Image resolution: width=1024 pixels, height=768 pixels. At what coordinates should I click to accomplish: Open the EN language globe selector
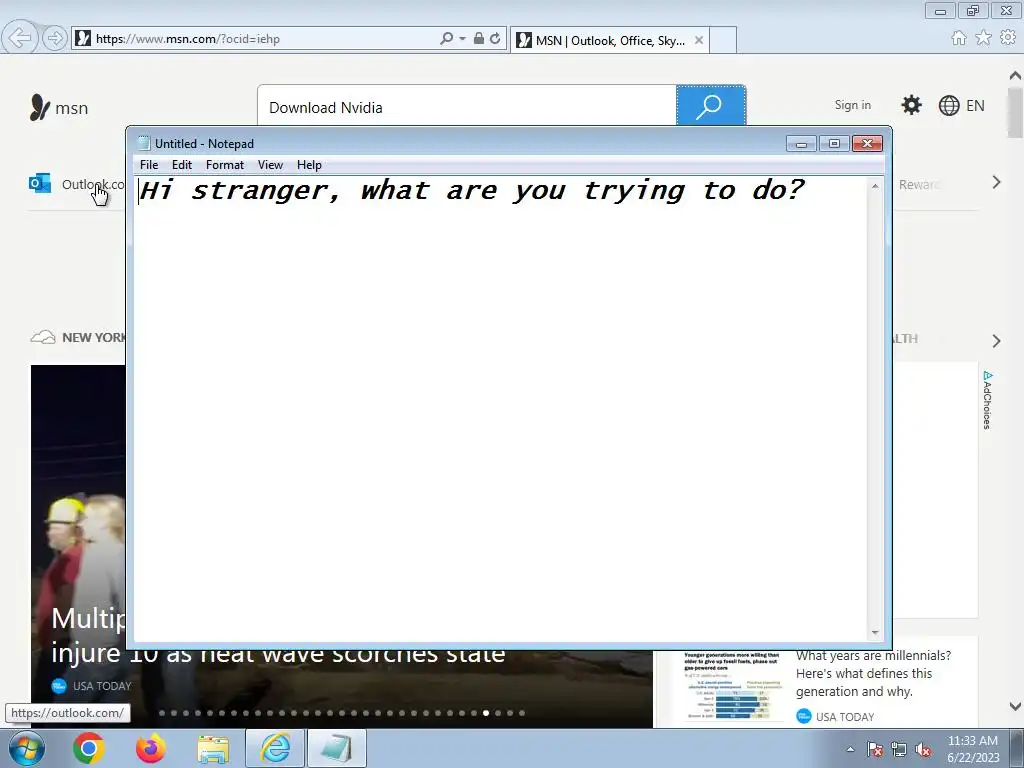[961, 106]
